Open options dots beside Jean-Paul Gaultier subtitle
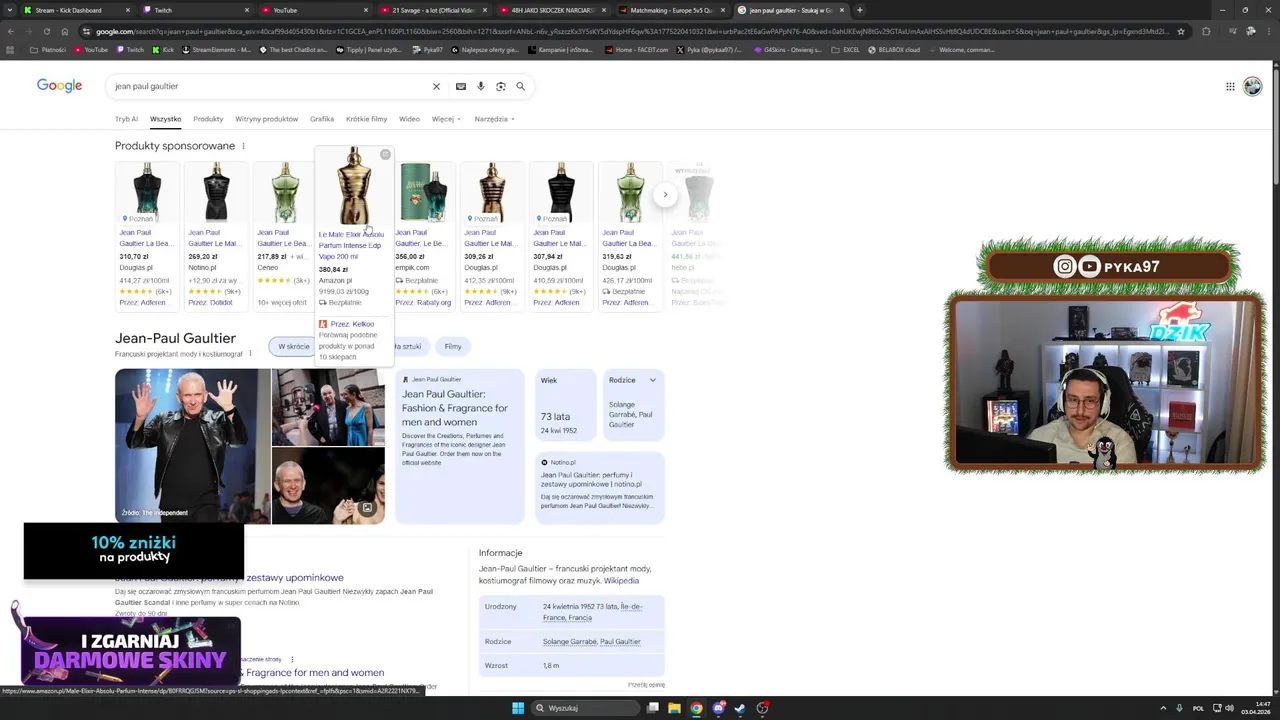1280x720 pixels. point(250,354)
